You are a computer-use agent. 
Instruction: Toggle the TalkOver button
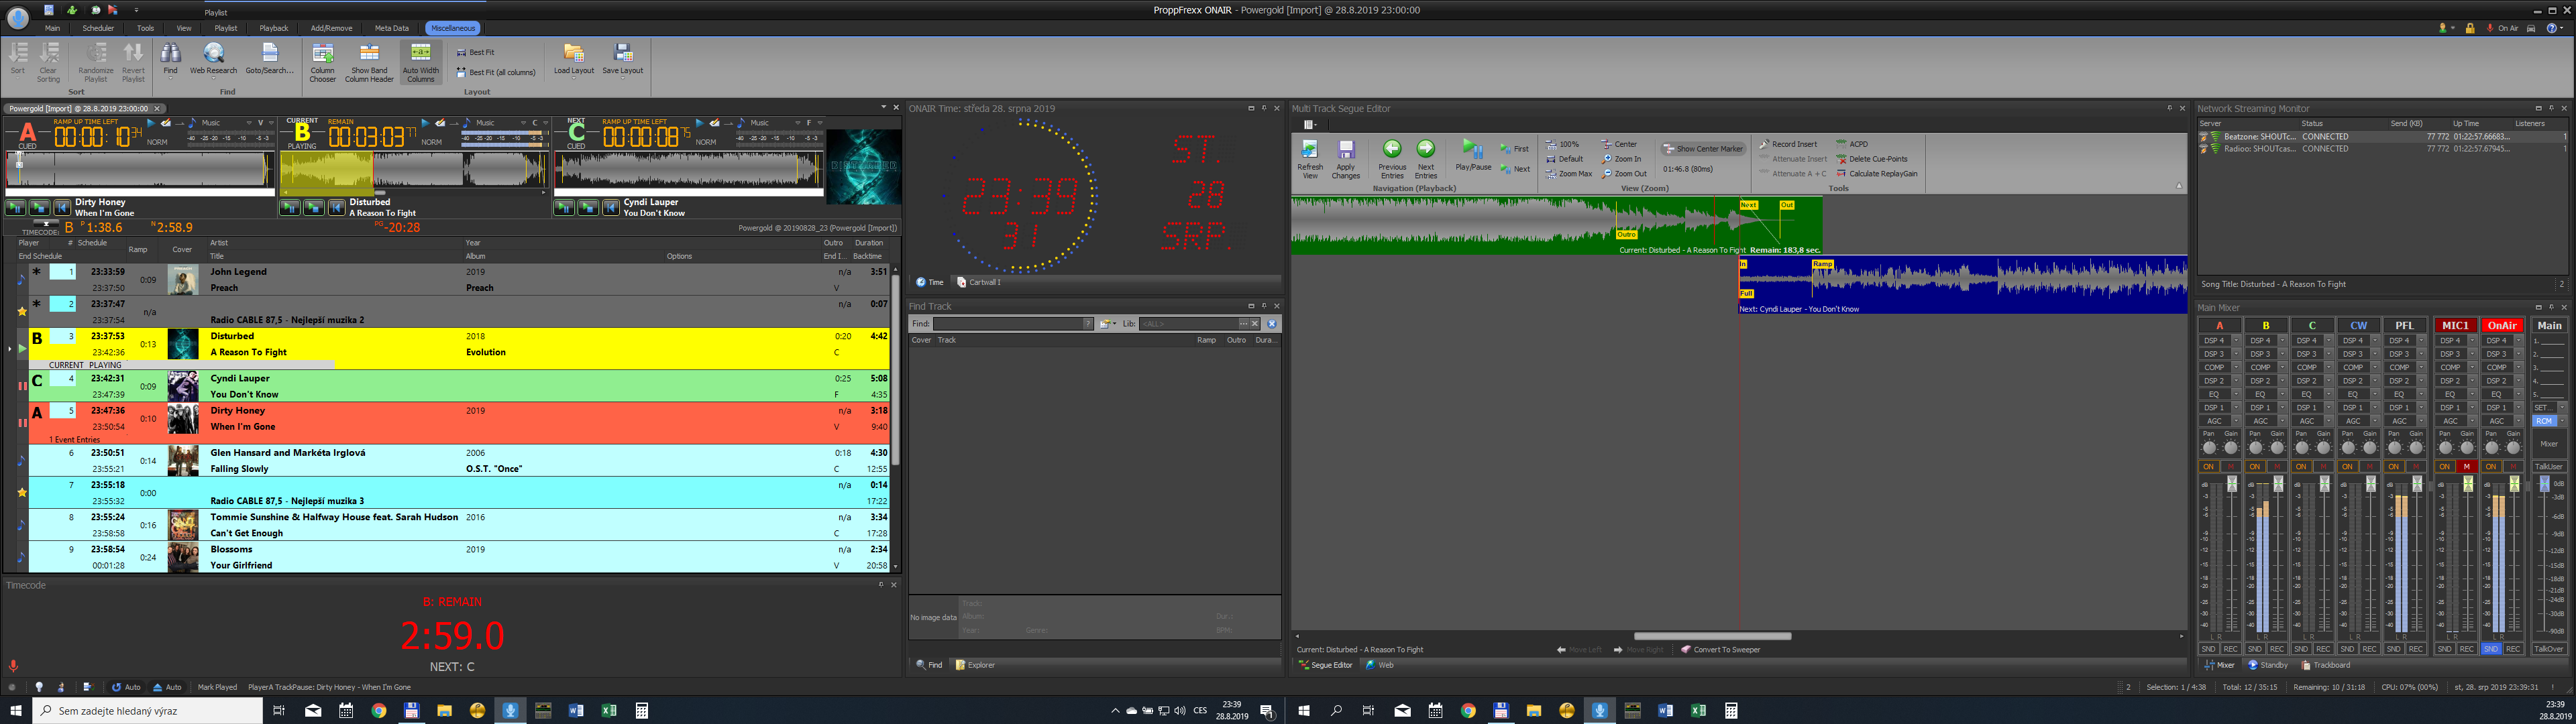2549,649
